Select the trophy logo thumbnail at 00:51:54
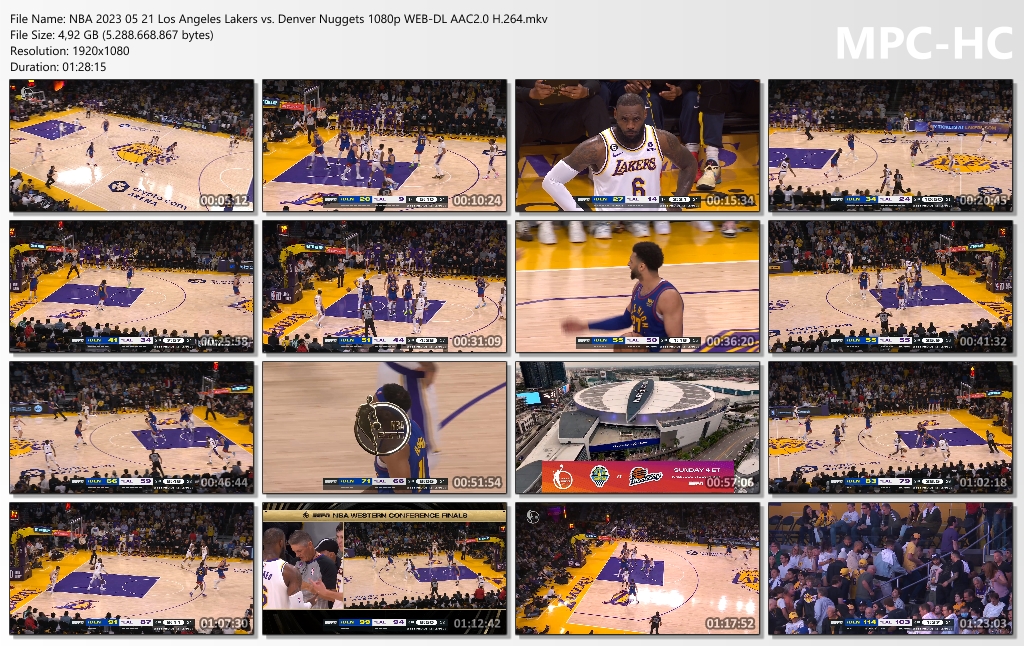 [x=385, y=427]
